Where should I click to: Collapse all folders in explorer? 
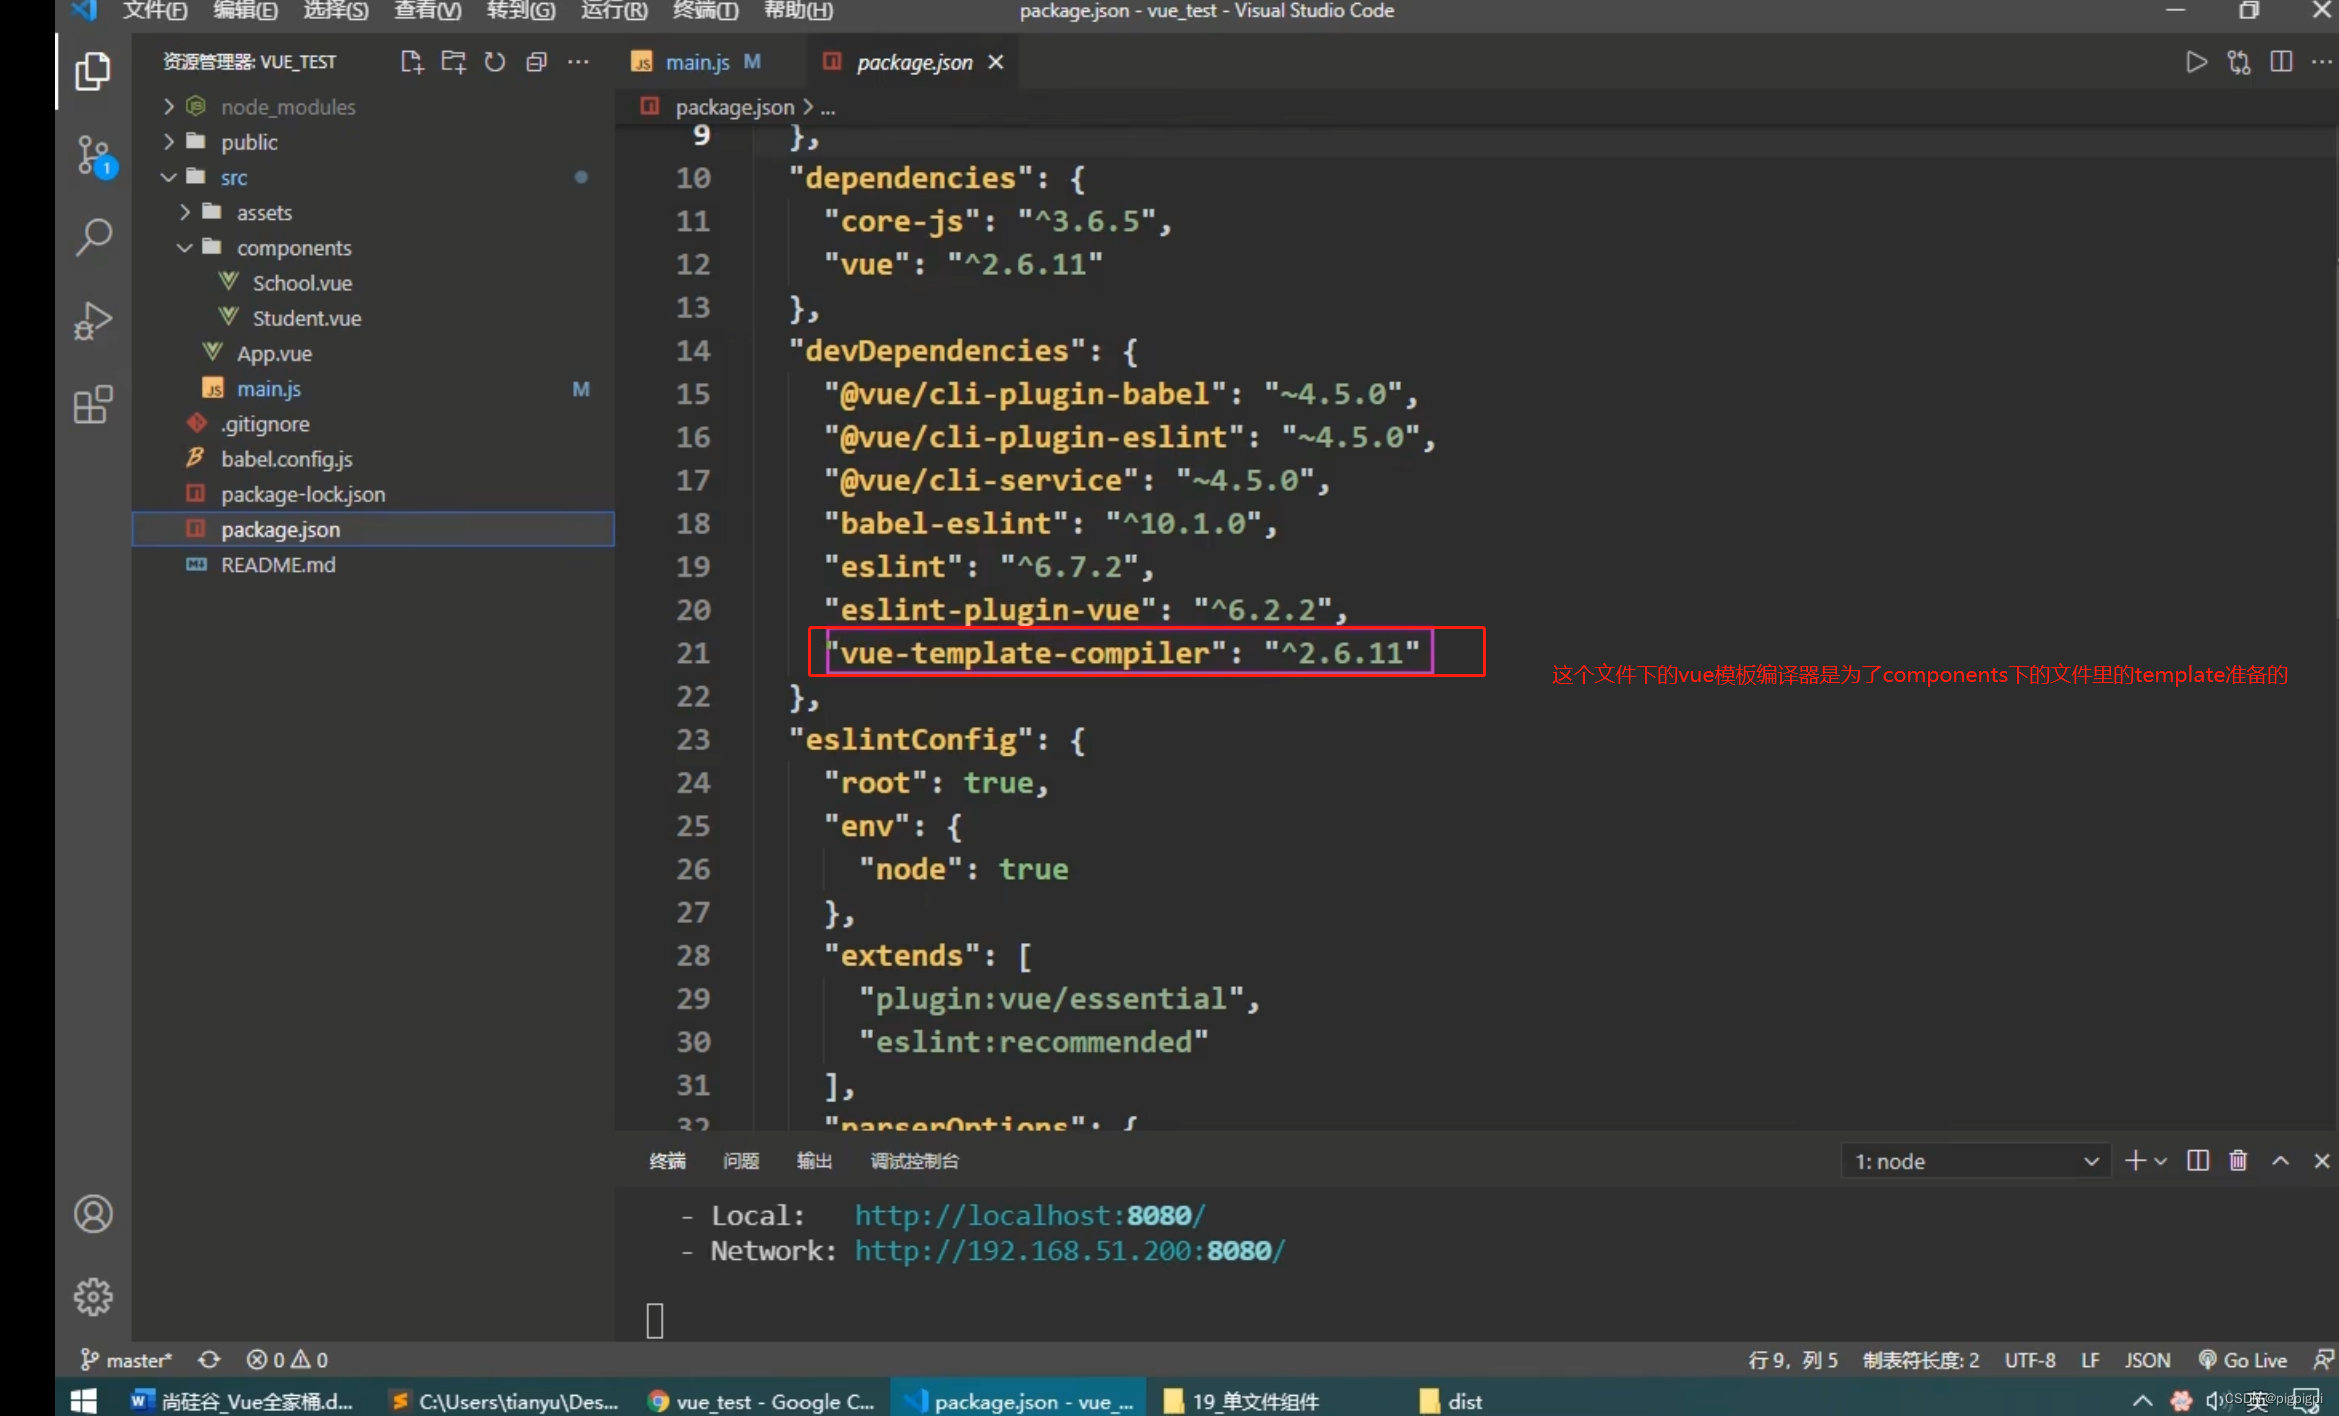pos(536,62)
